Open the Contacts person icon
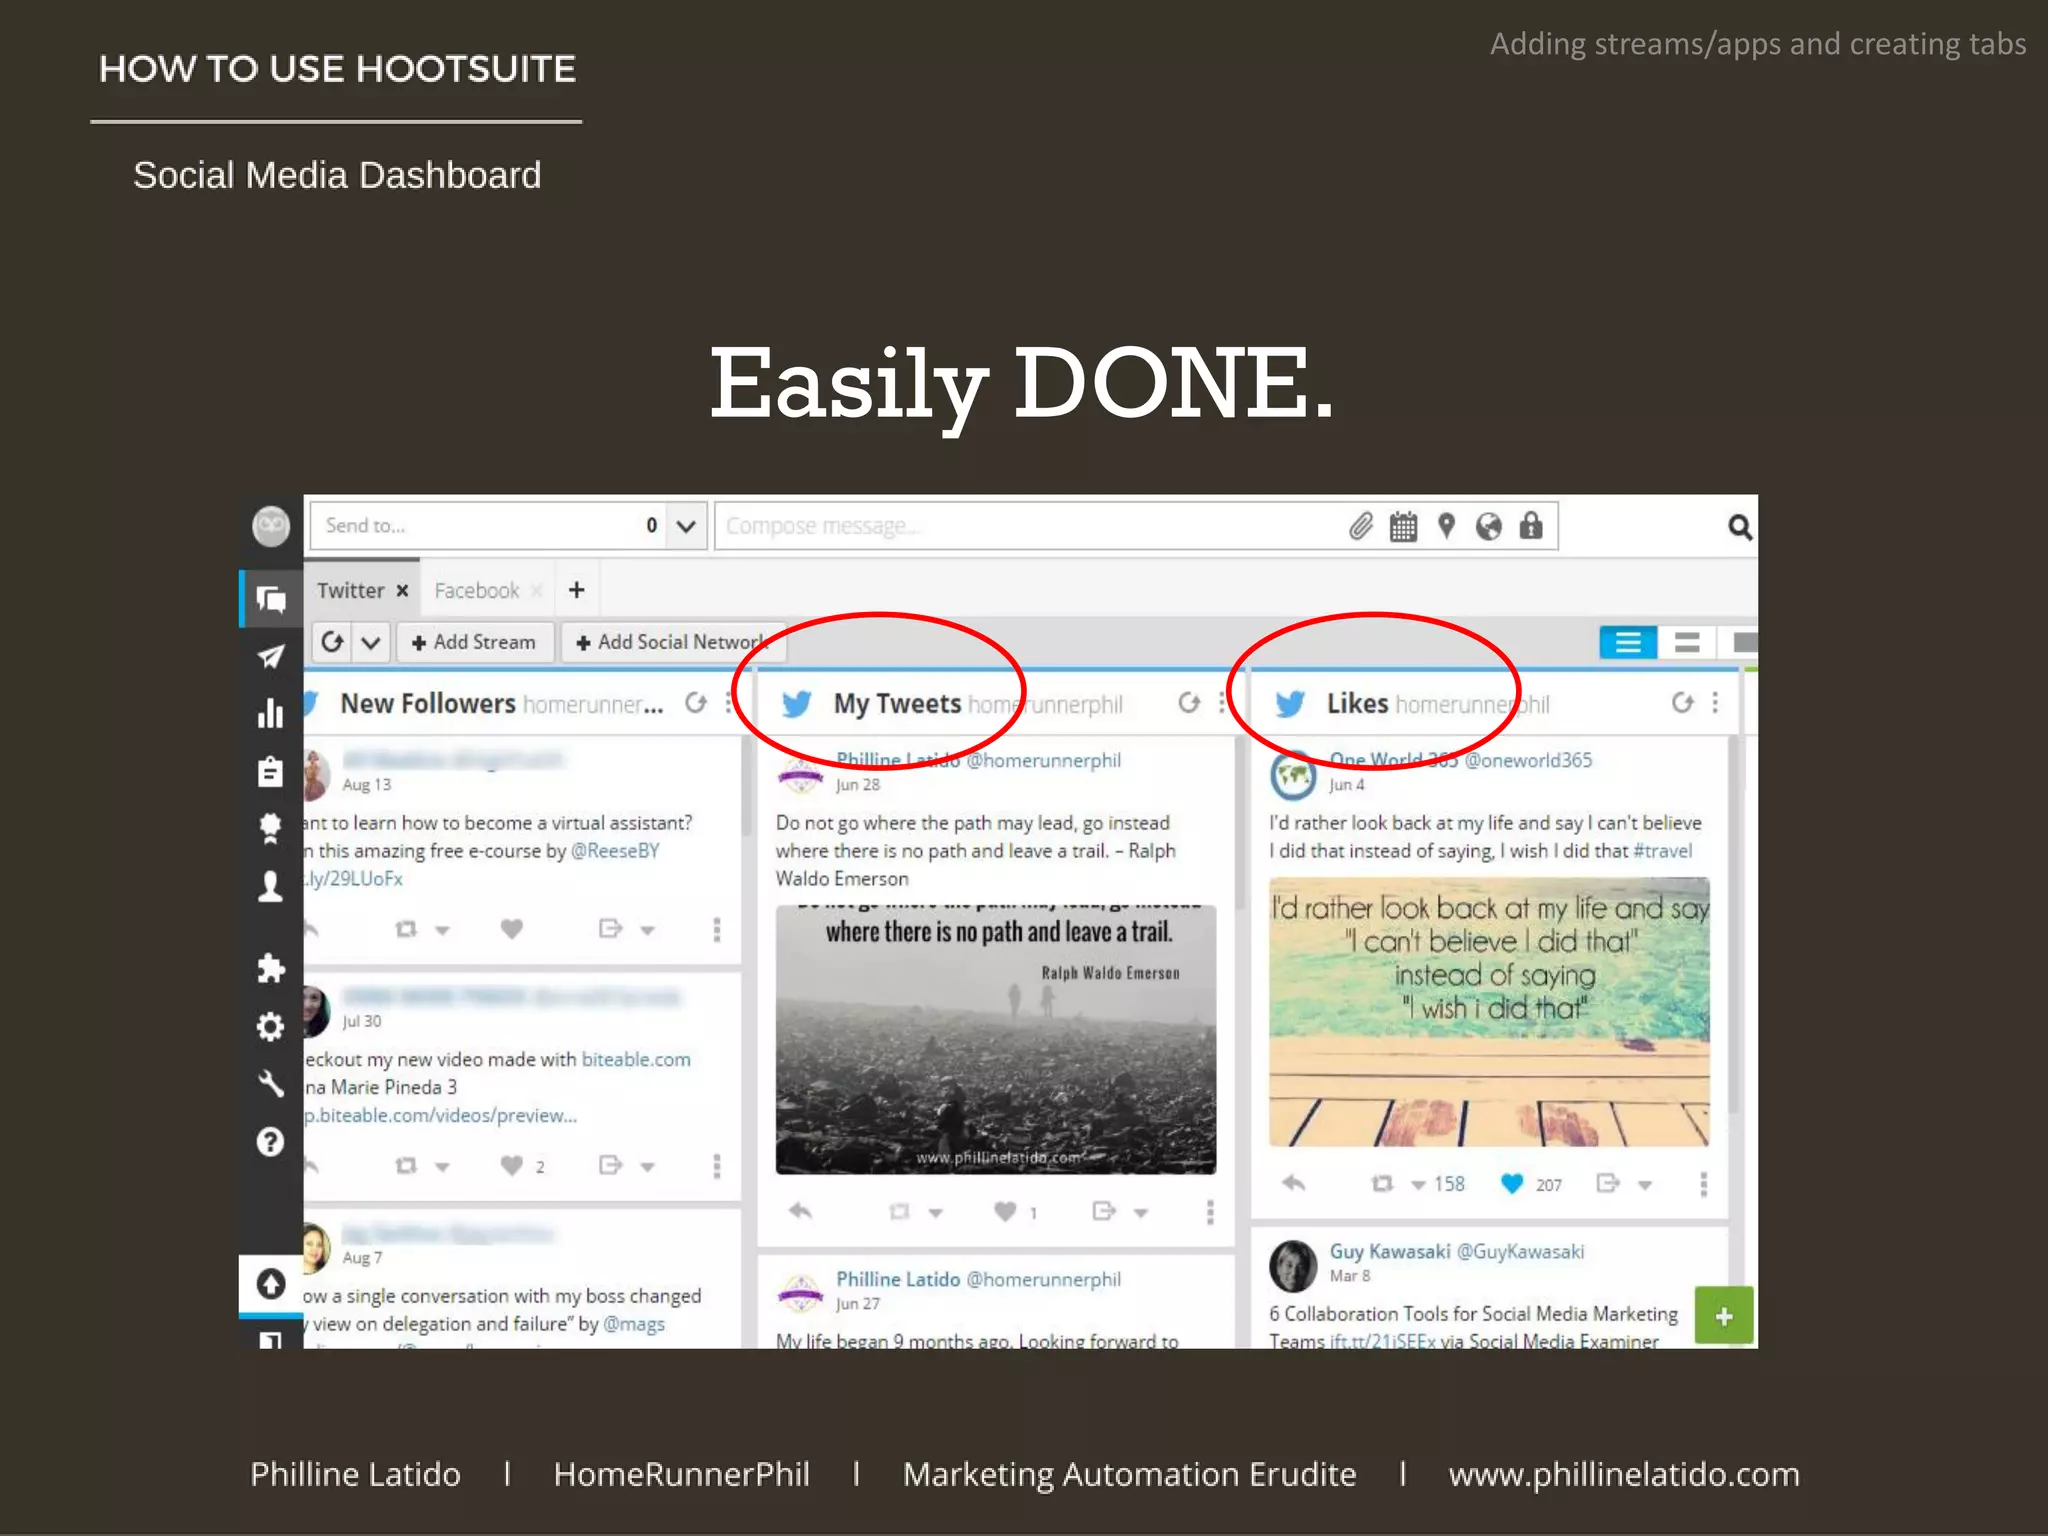The image size is (2048, 1536). (x=271, y=886)
